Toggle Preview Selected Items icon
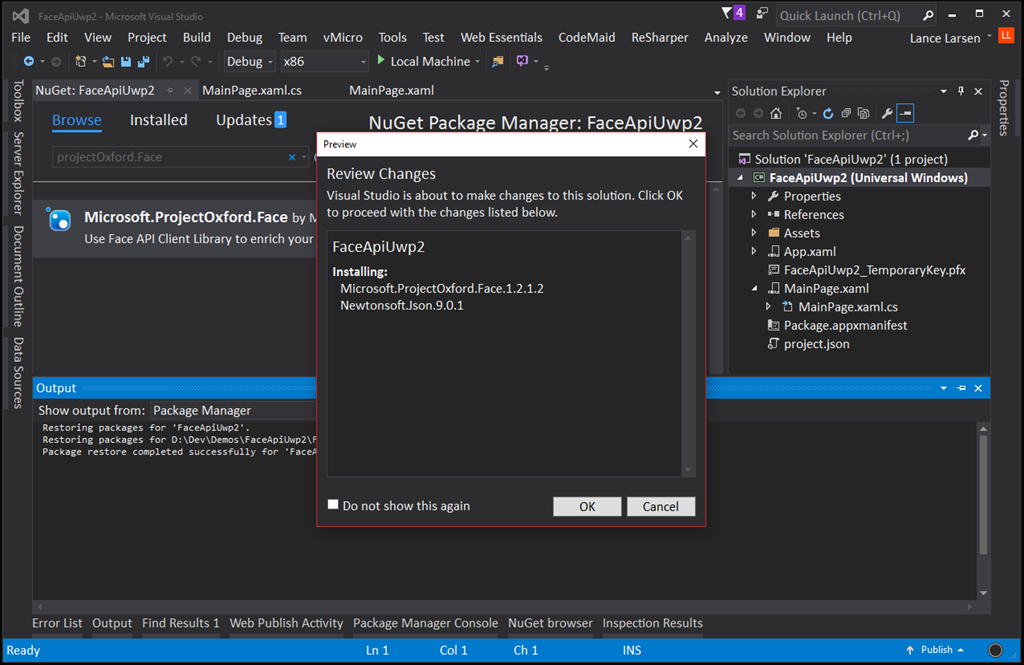The height and width of the screenshot is (665, 1024). tap(905, 114)
